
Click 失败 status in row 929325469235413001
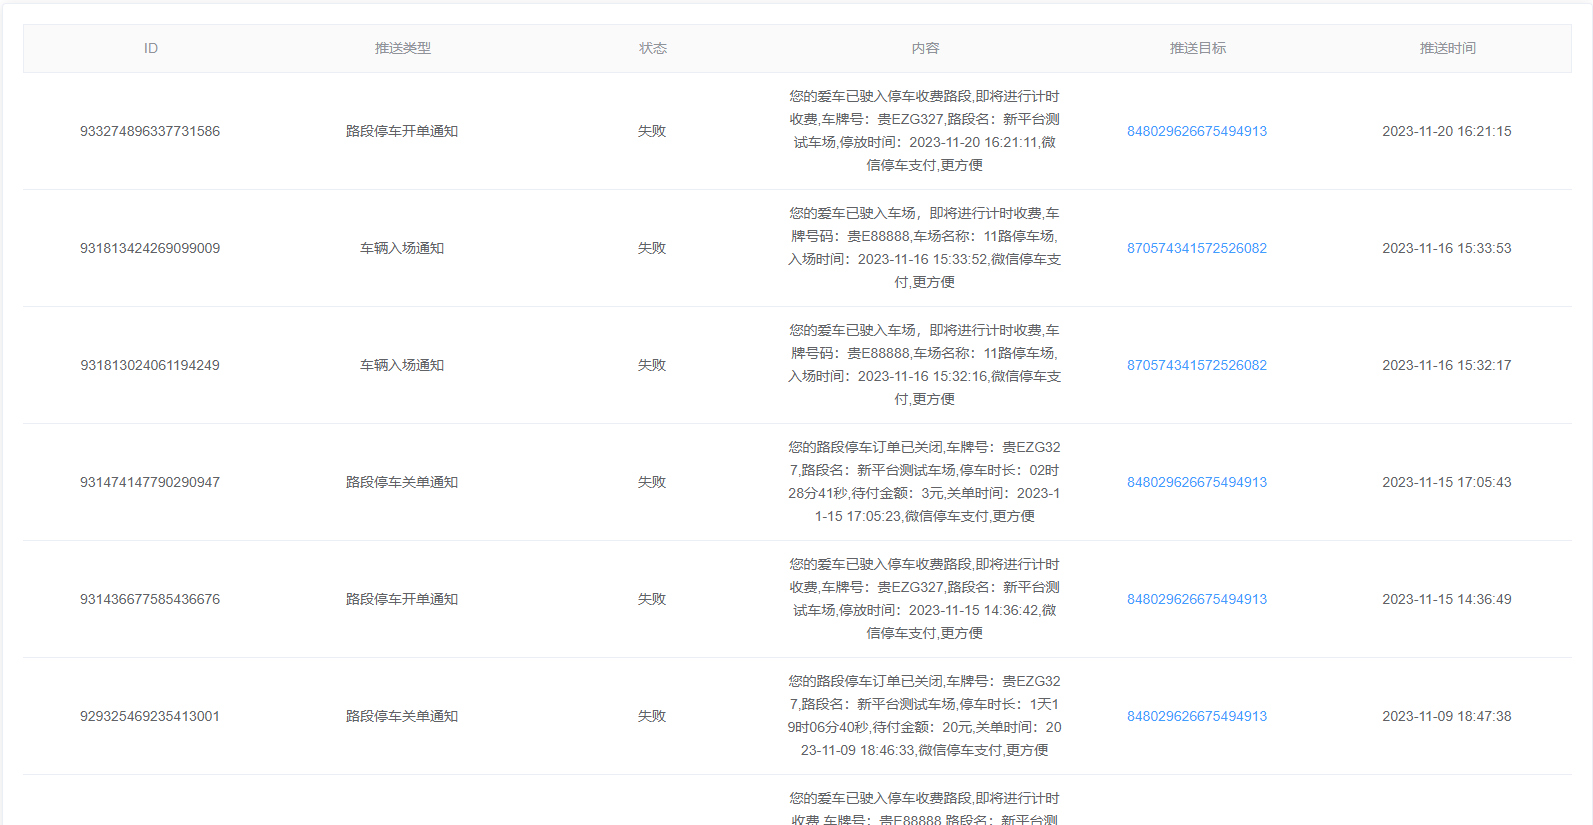point(652,716)
